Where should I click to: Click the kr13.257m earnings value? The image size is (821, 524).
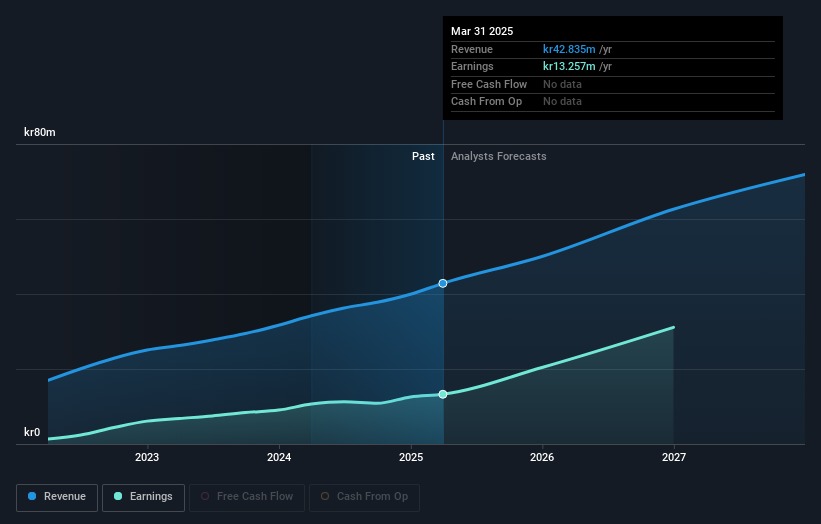pyautogui.click(x=569, y=66)
